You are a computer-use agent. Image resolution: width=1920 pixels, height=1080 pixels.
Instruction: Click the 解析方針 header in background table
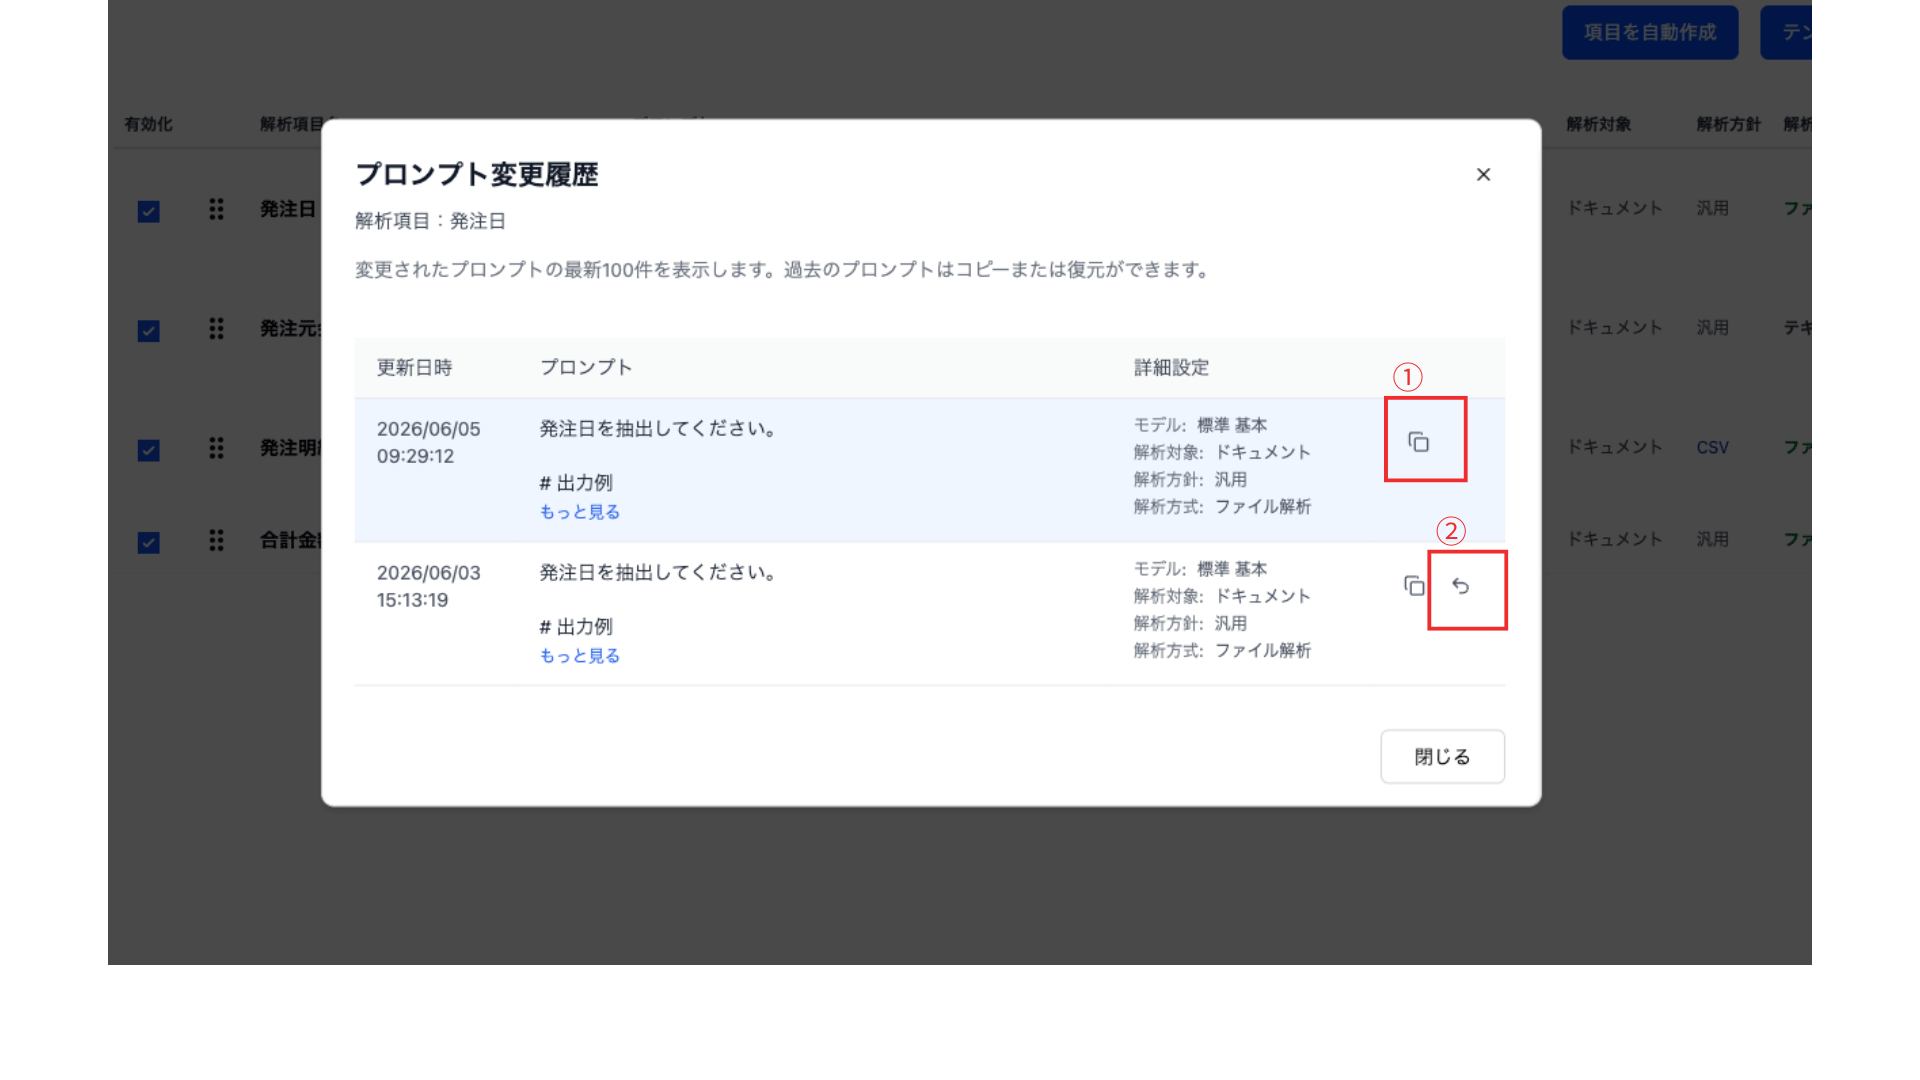[x=1728, y=124]
